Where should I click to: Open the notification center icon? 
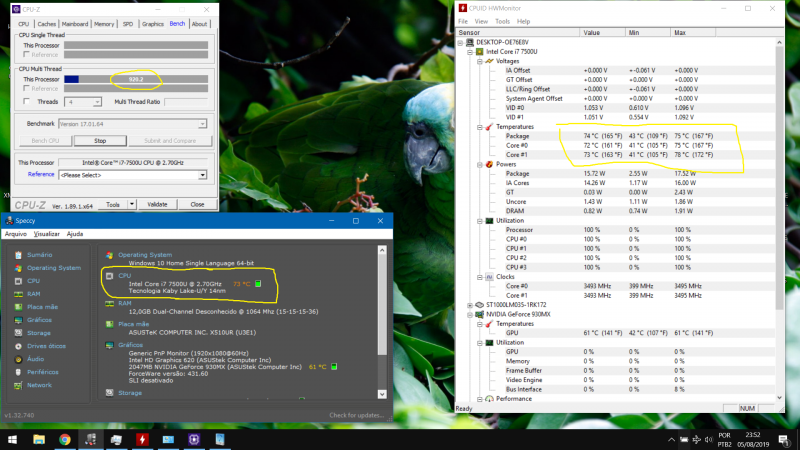784,439
